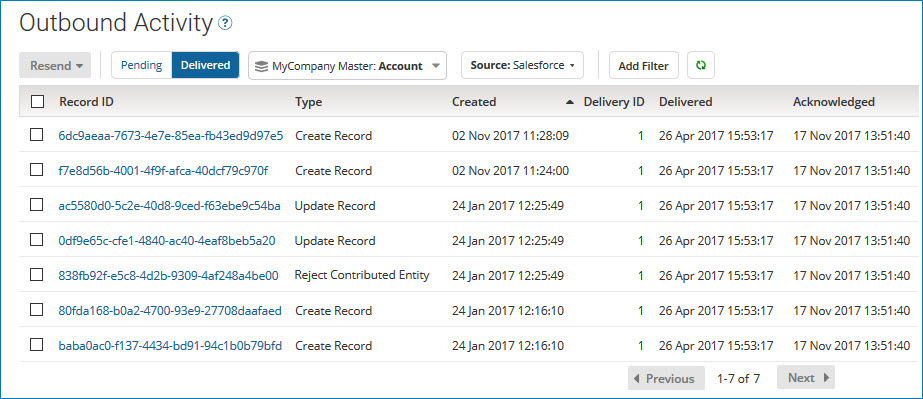Click Delivery ID value in the f7e8d56b row
The image size is (923, 399).
pos(640,171)
